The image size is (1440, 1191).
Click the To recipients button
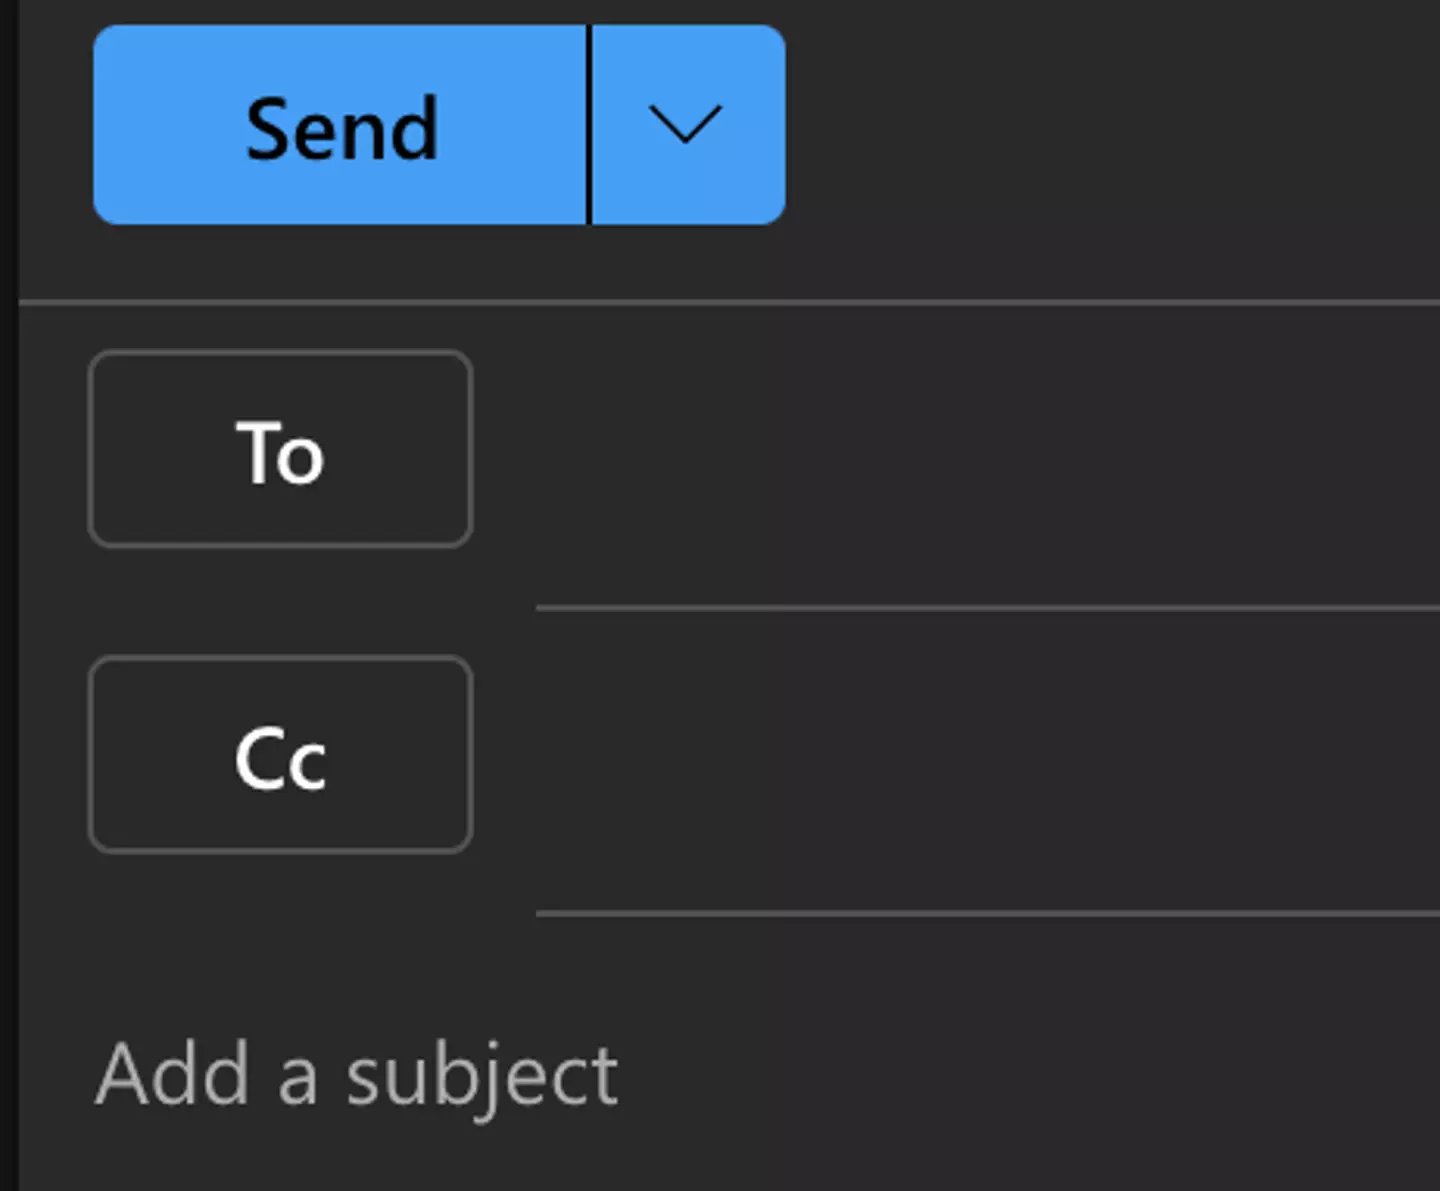(280, 449)
